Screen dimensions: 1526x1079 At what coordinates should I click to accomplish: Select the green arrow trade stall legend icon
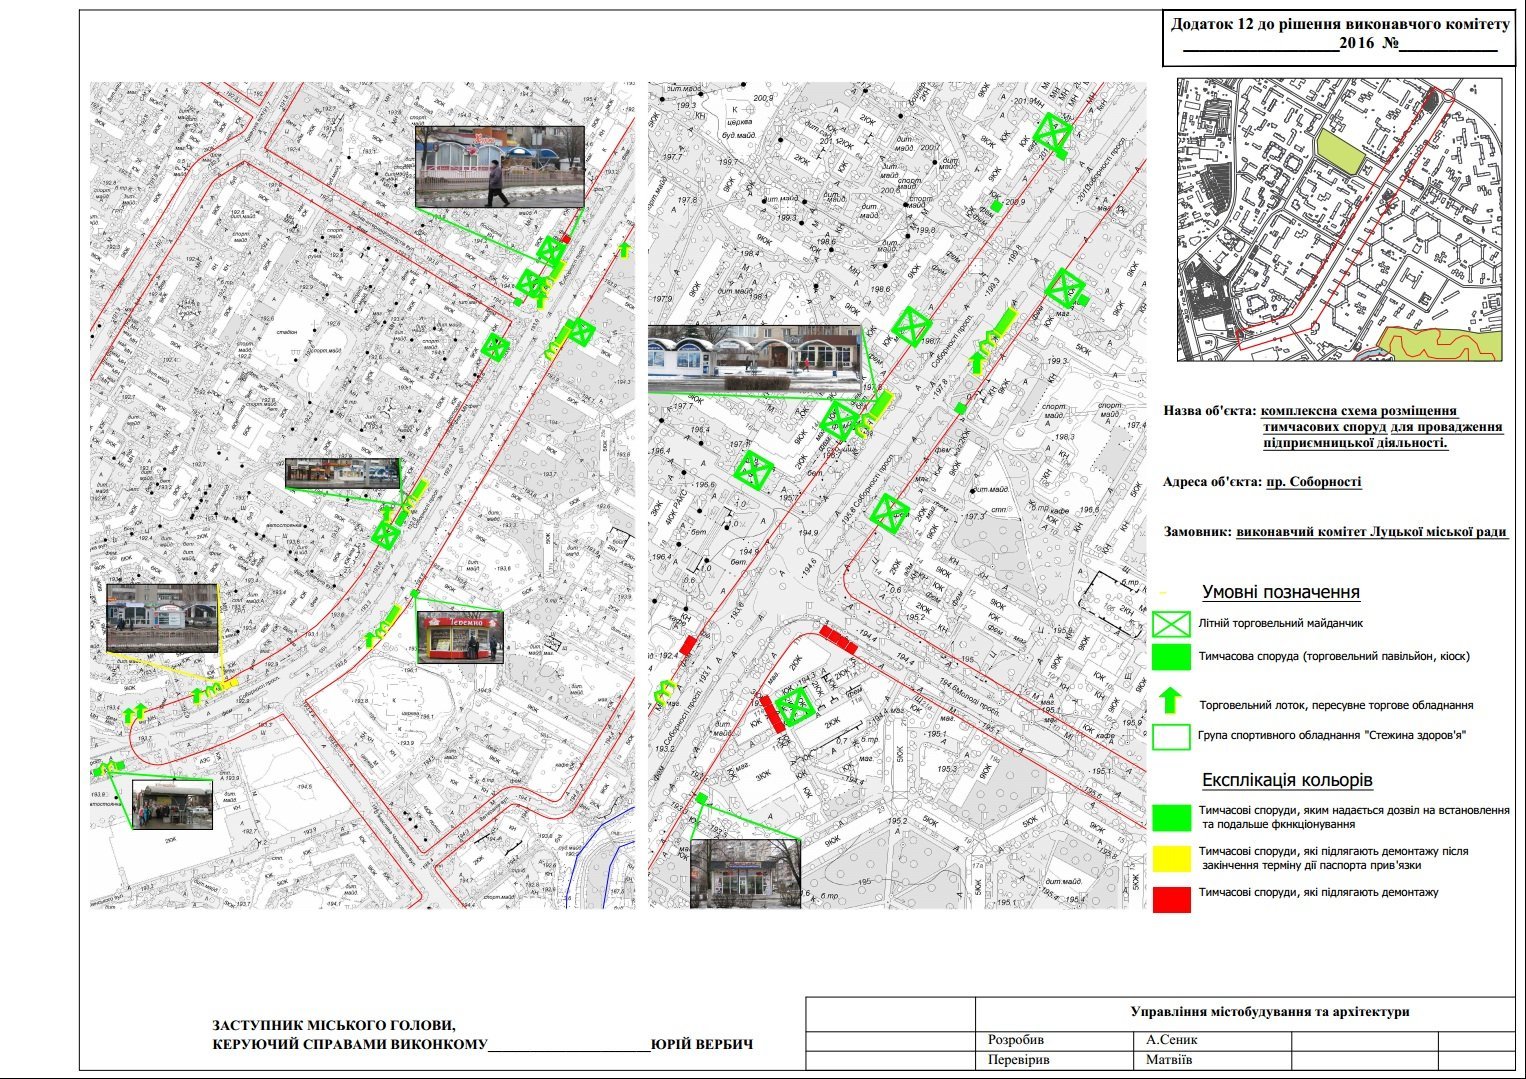point(1170,700)
